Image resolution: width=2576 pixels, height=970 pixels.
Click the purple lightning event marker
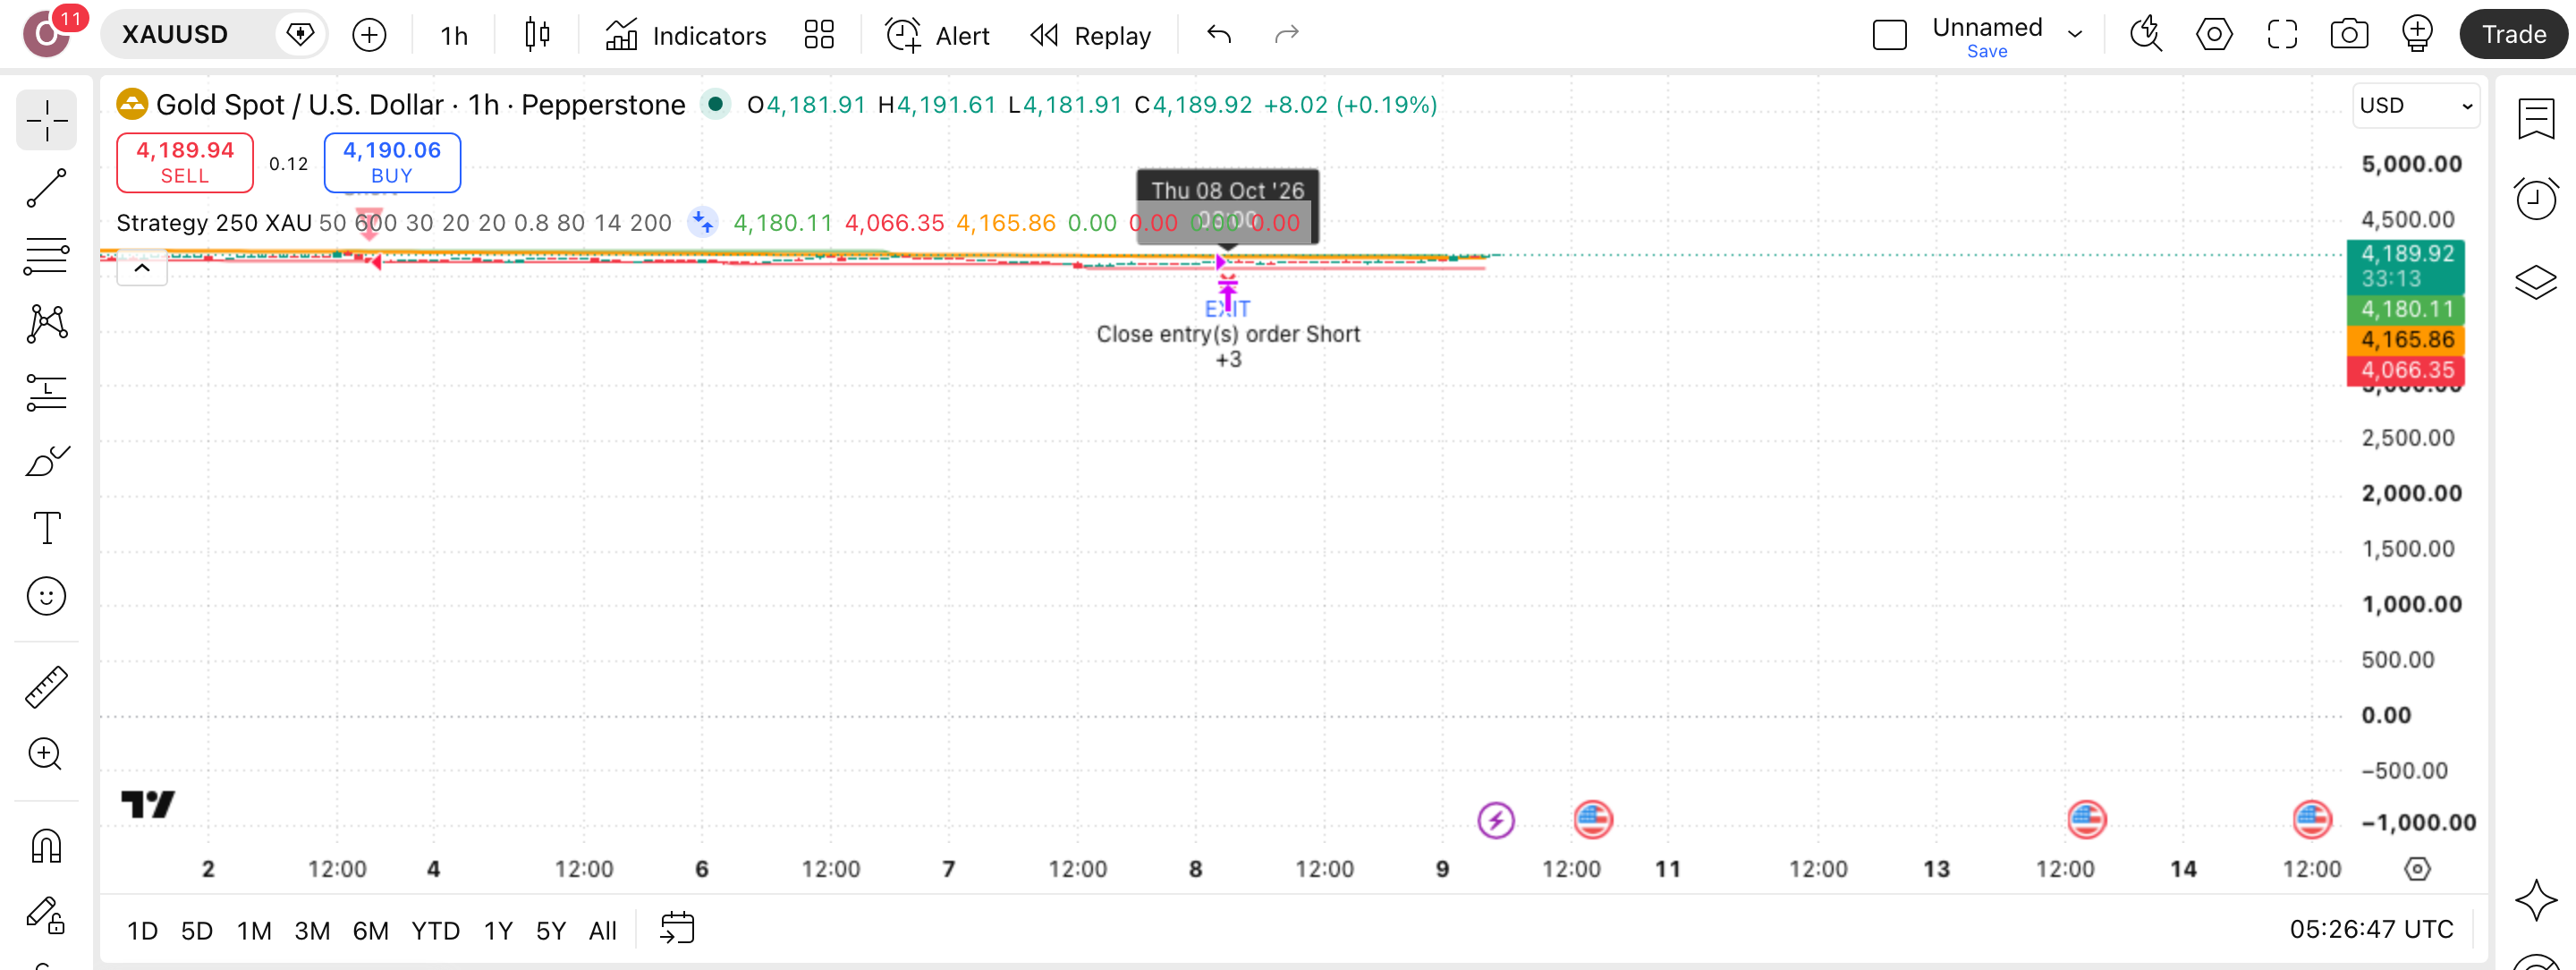tap(1496, 821)
